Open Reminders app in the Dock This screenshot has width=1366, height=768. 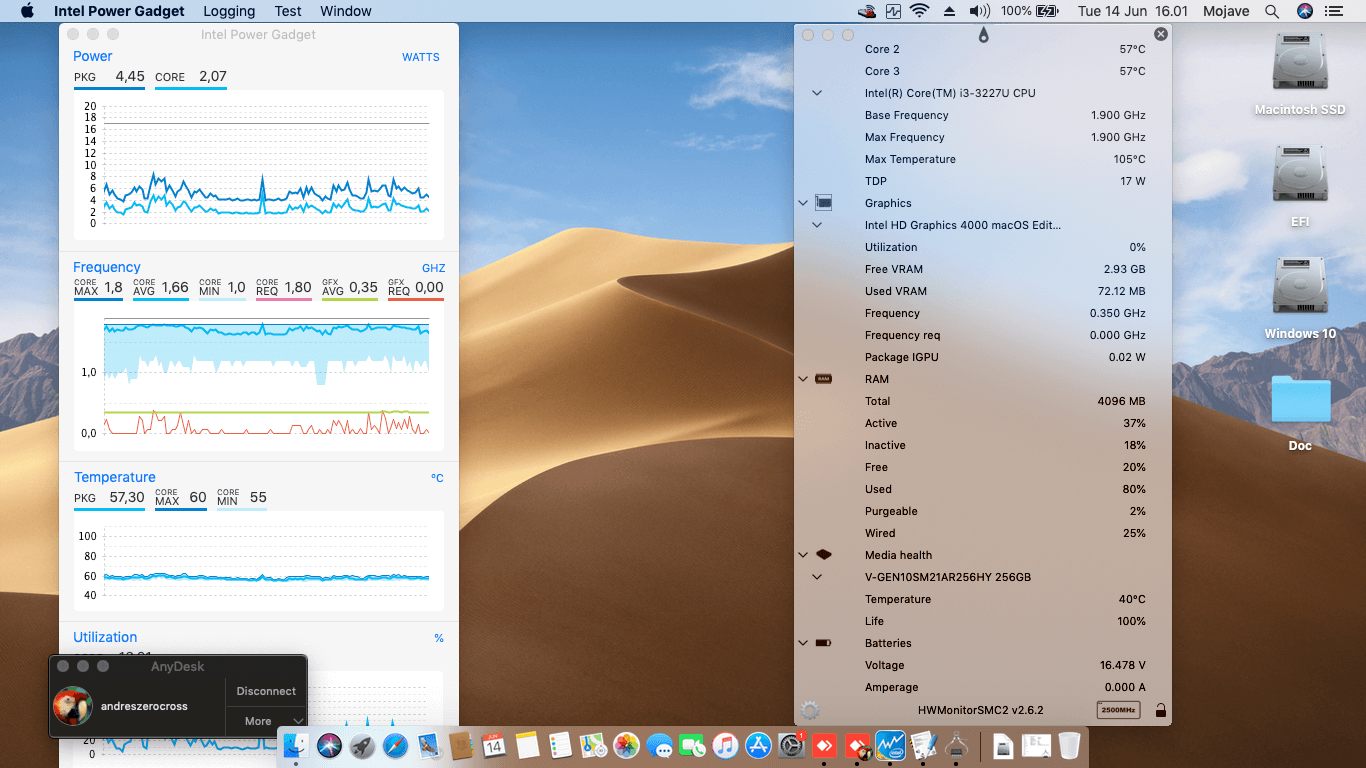pyautogui.click(x=560, y=745)
